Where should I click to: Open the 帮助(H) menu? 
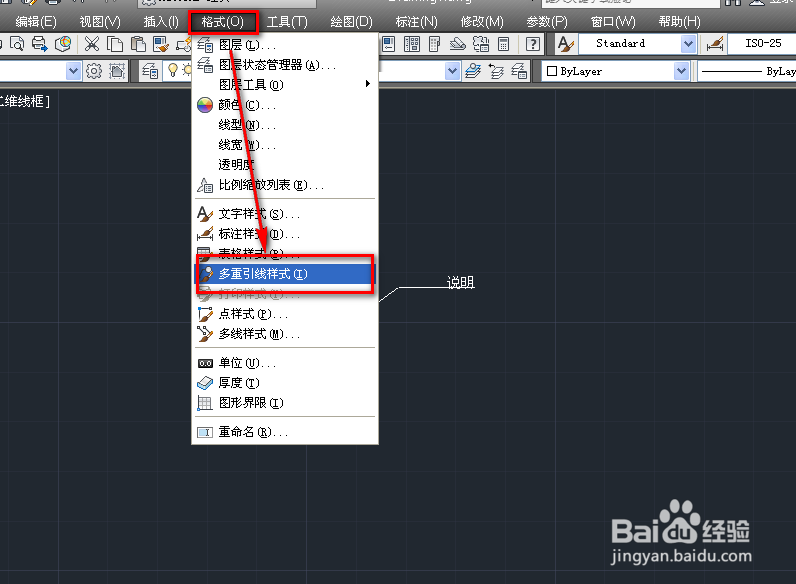(x=679, y=22)
